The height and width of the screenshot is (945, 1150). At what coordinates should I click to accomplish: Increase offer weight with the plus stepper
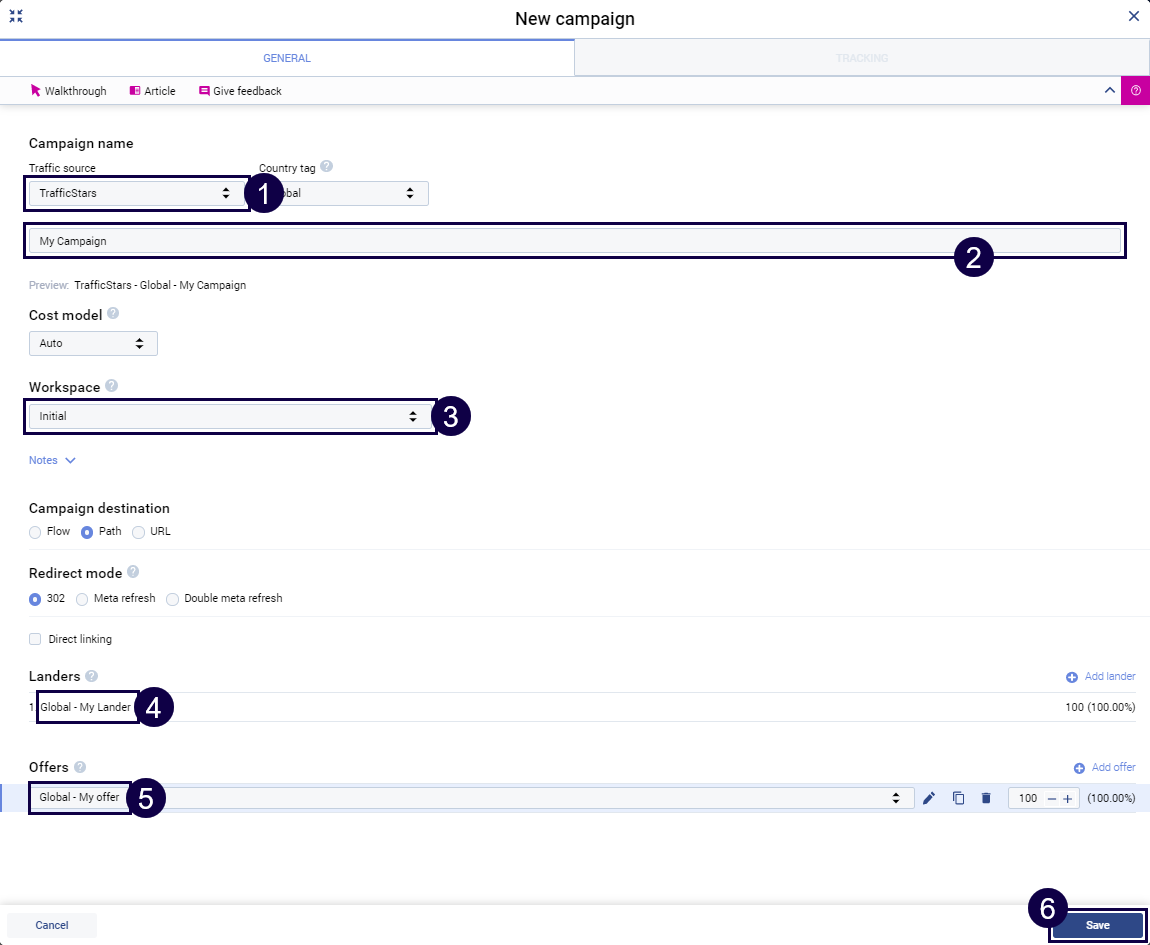[x=1067, y=798]
